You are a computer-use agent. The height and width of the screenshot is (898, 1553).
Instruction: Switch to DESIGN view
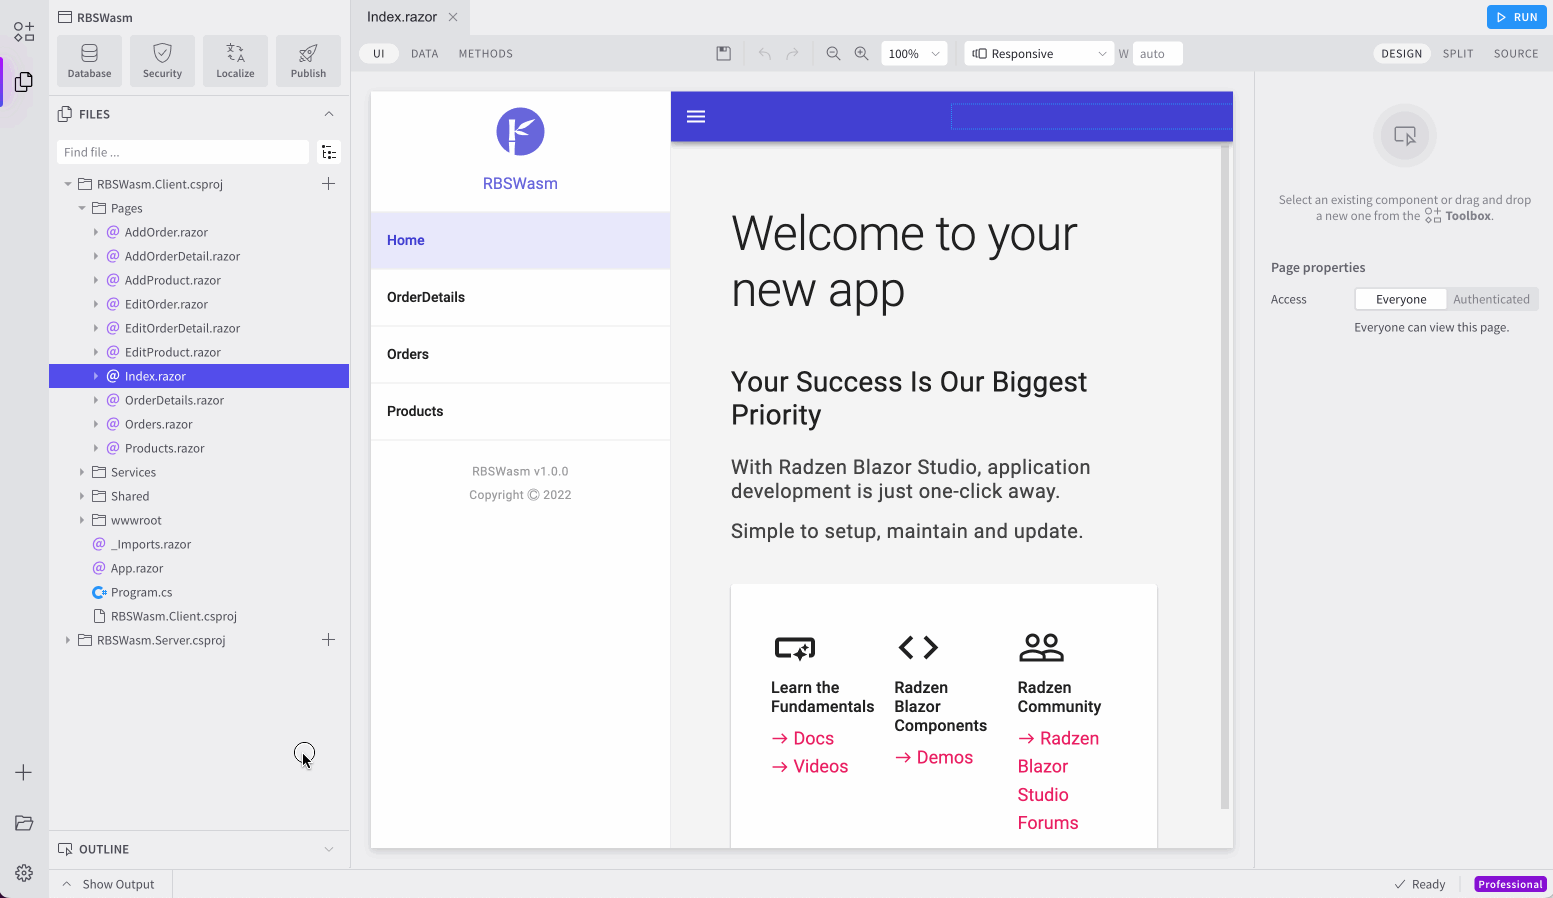[1402, 54]
